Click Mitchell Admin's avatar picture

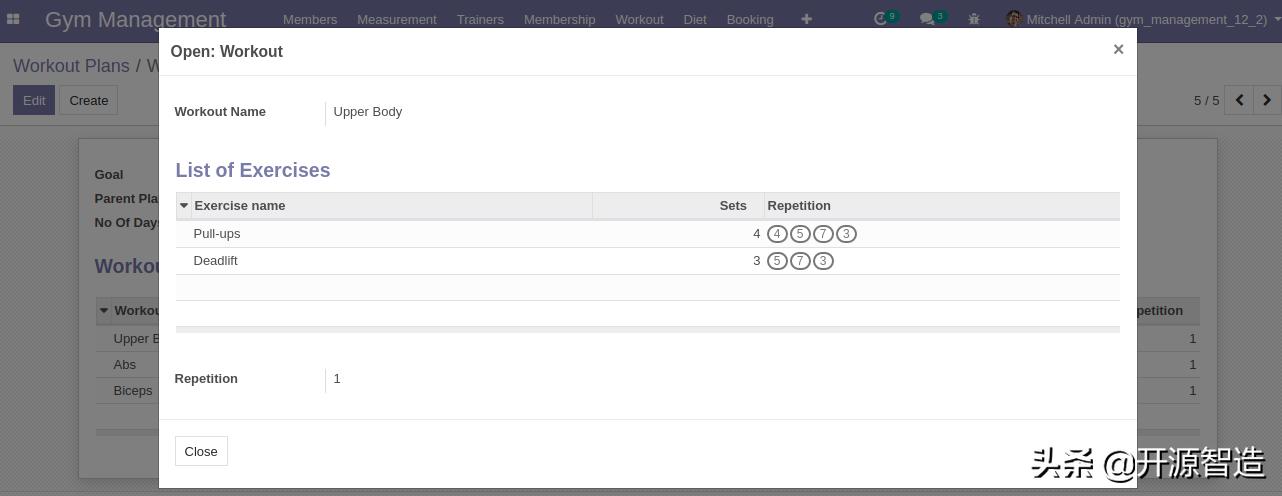(1014, 19)
